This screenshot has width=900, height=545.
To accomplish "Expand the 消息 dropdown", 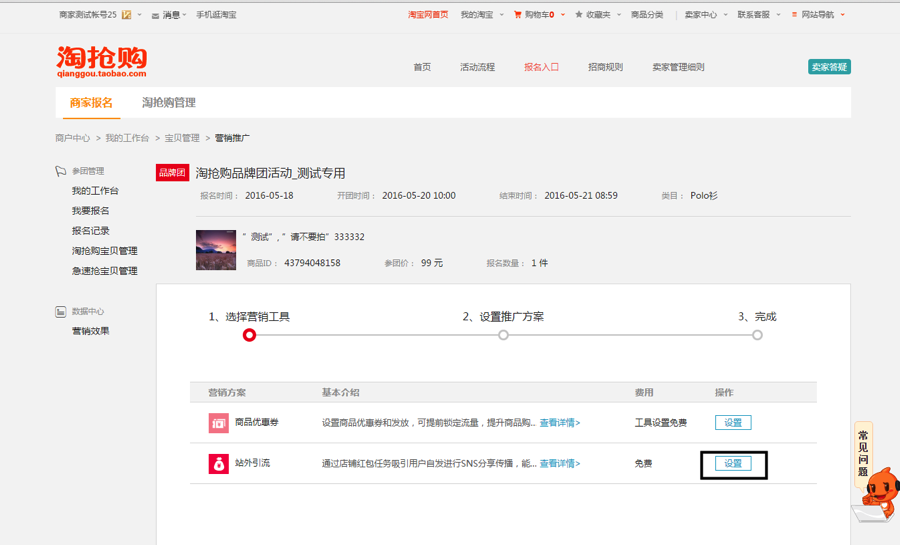I will (184, 15).
